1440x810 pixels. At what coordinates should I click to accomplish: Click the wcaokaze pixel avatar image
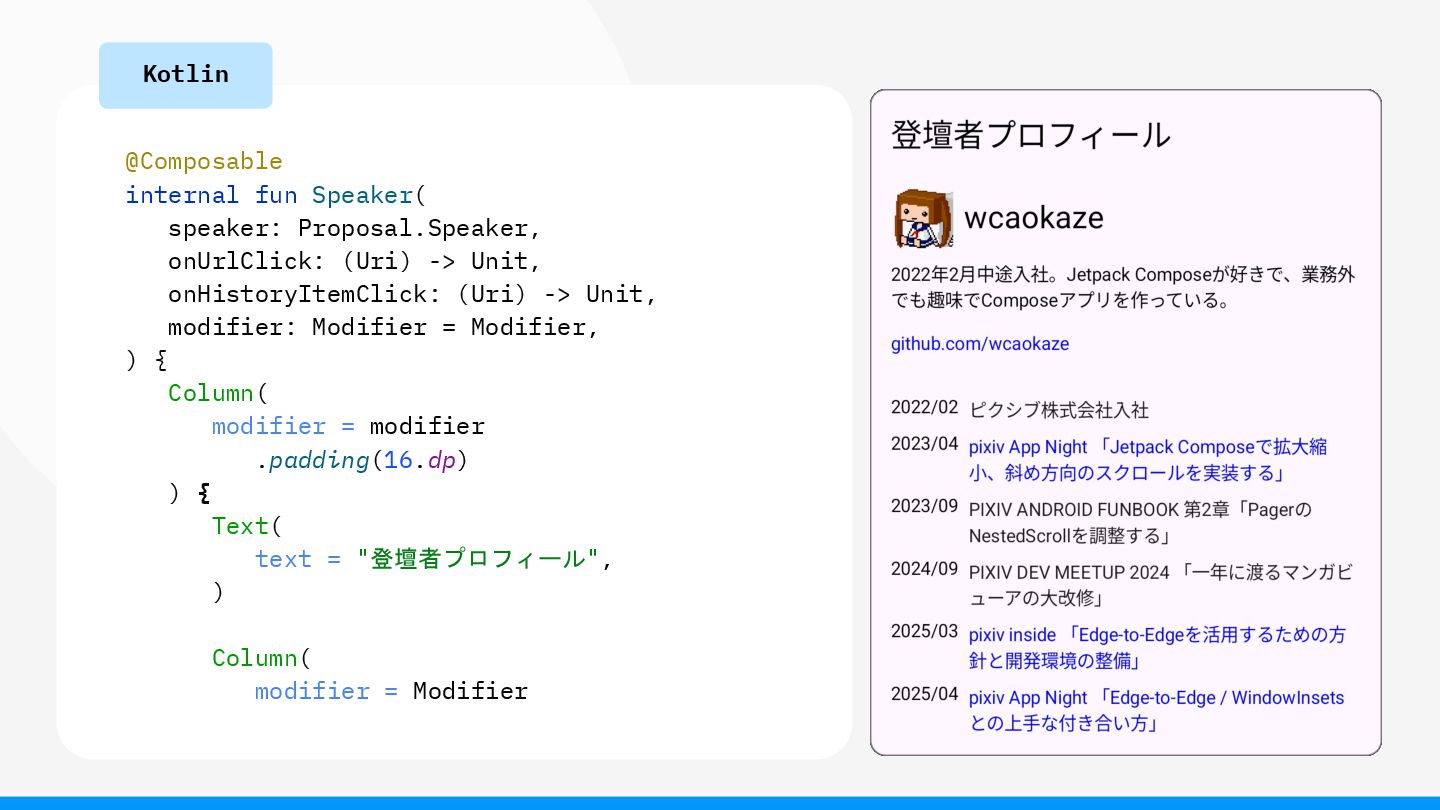(x=923, y=219)
